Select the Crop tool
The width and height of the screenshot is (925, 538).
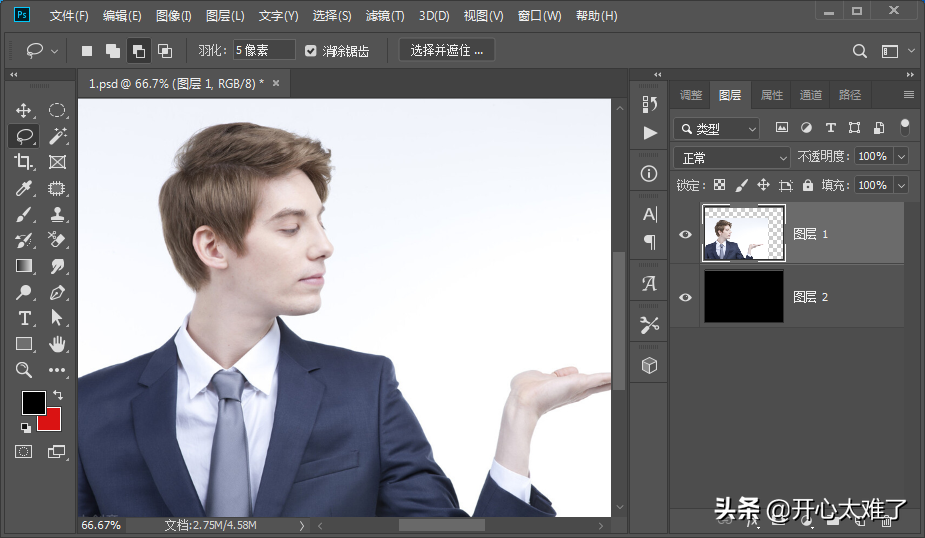(24, 162)
